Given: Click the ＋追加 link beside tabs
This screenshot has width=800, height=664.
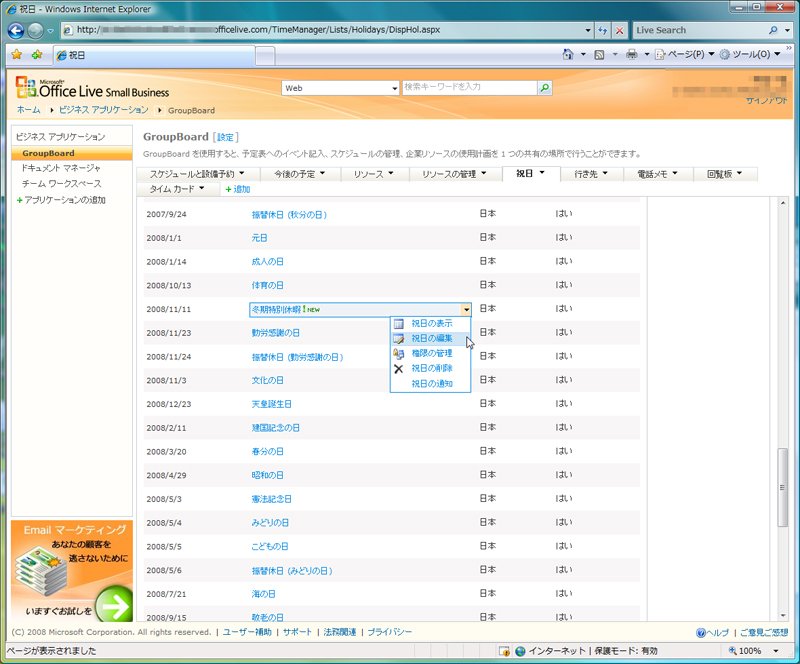Looking at the screenshot, I should (x=238, y=189).
